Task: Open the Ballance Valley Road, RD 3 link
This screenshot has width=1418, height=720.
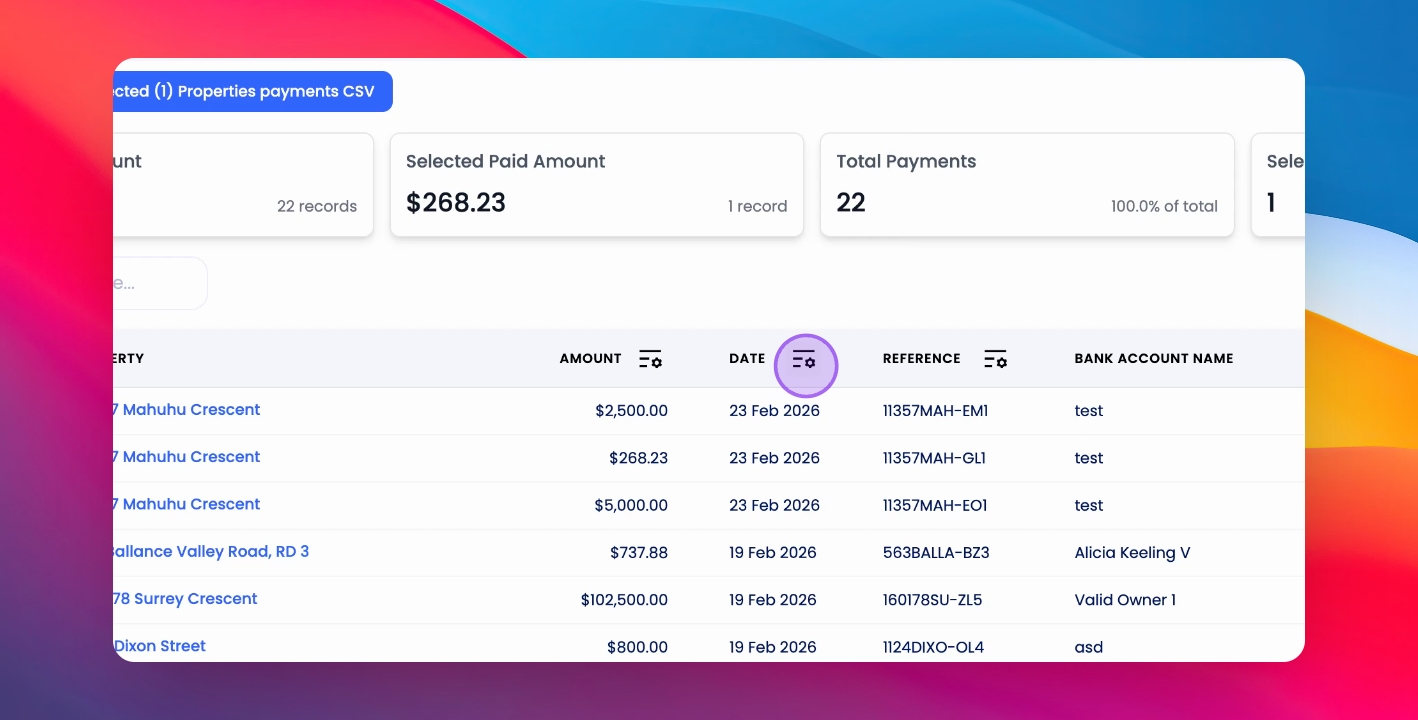Action: click(x=211, y=551)
